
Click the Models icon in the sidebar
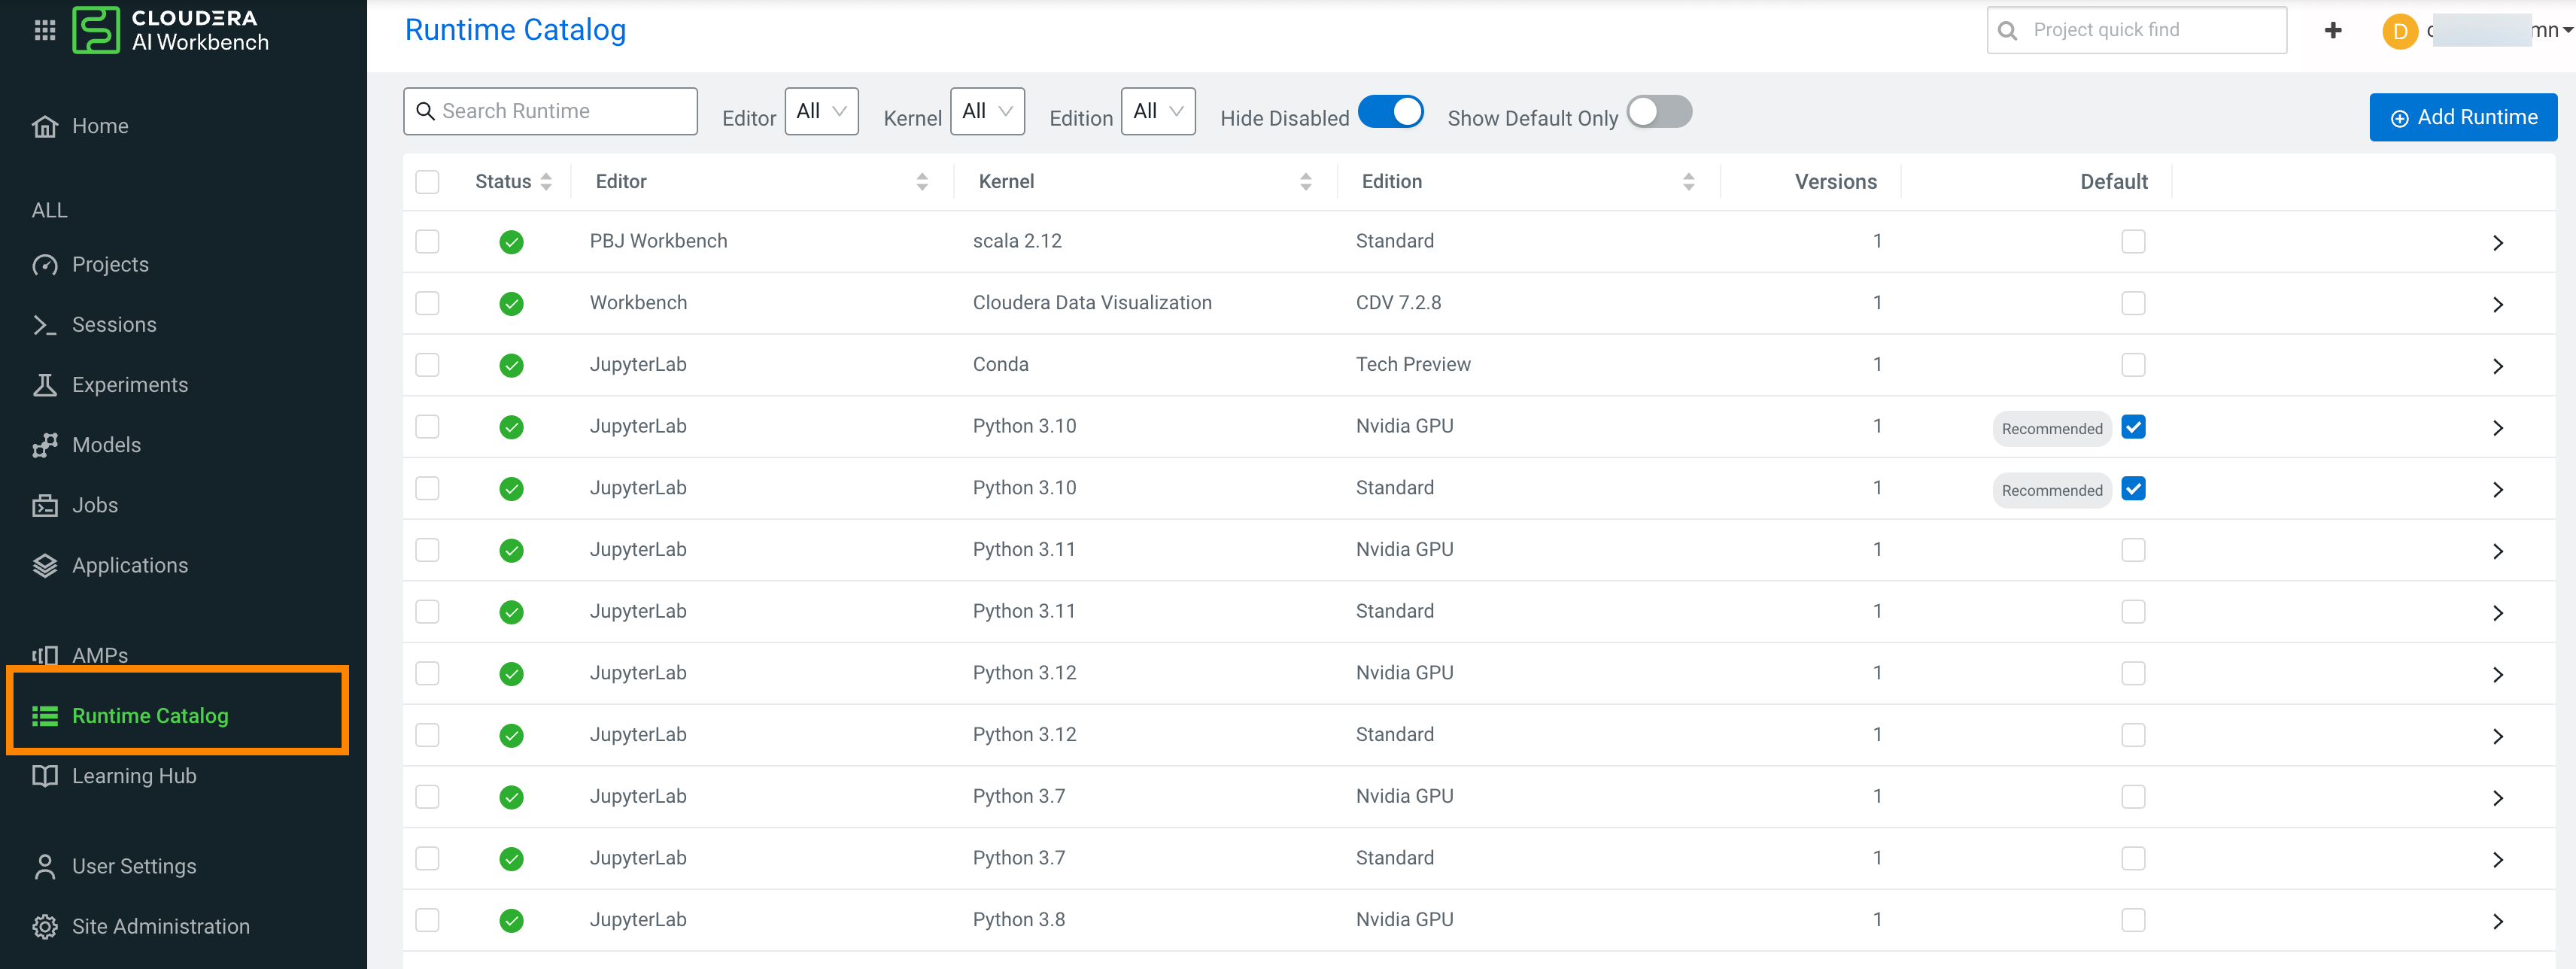45,445
